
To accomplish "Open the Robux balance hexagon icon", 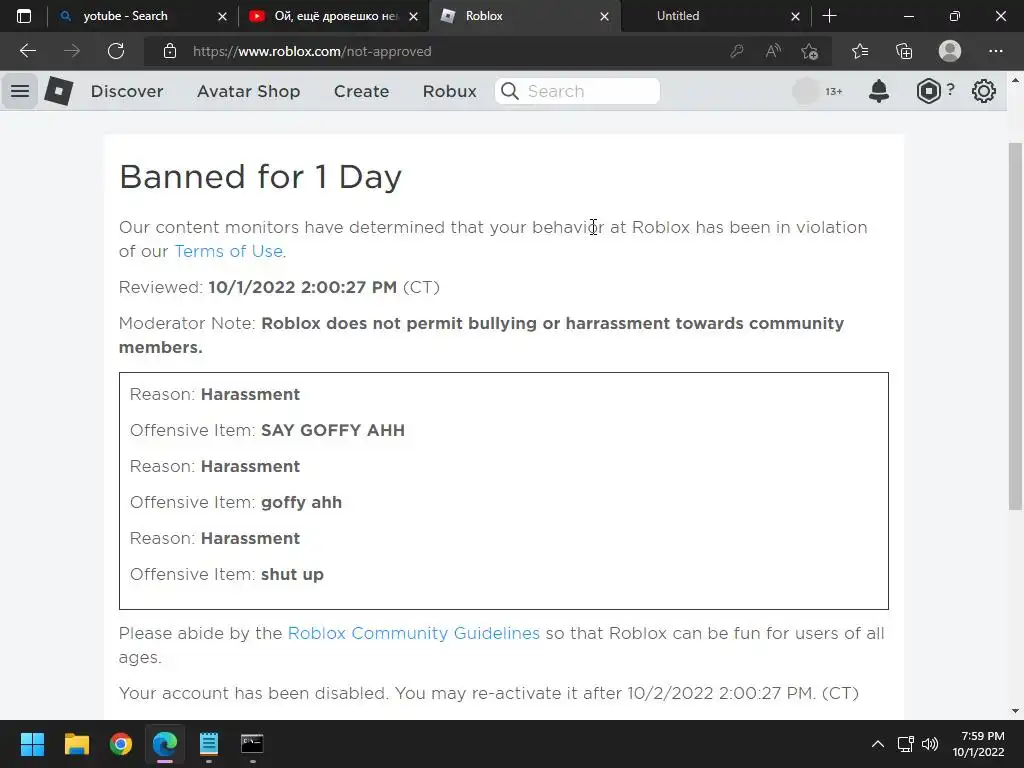I will [928, 91].
